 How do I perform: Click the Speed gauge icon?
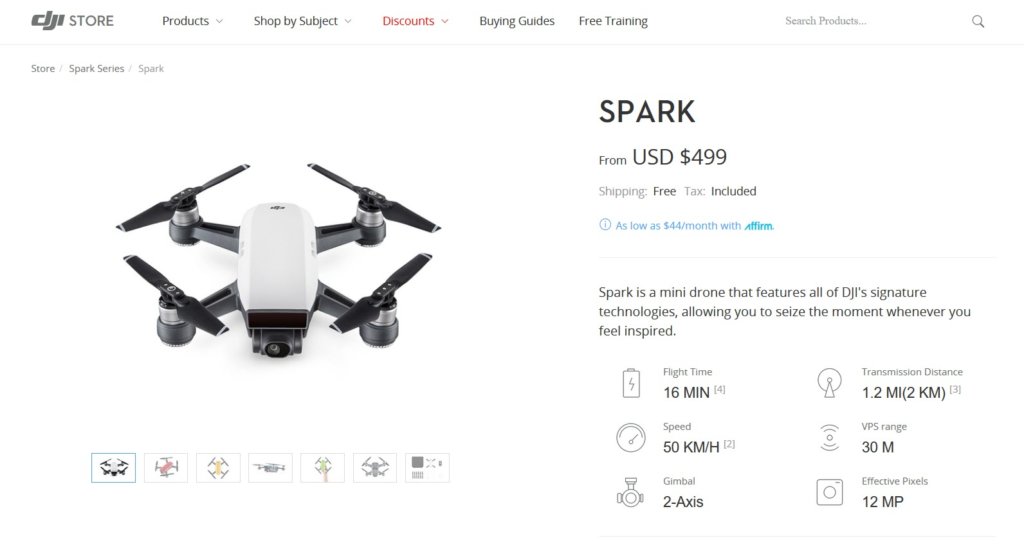(x=631, y=438)
